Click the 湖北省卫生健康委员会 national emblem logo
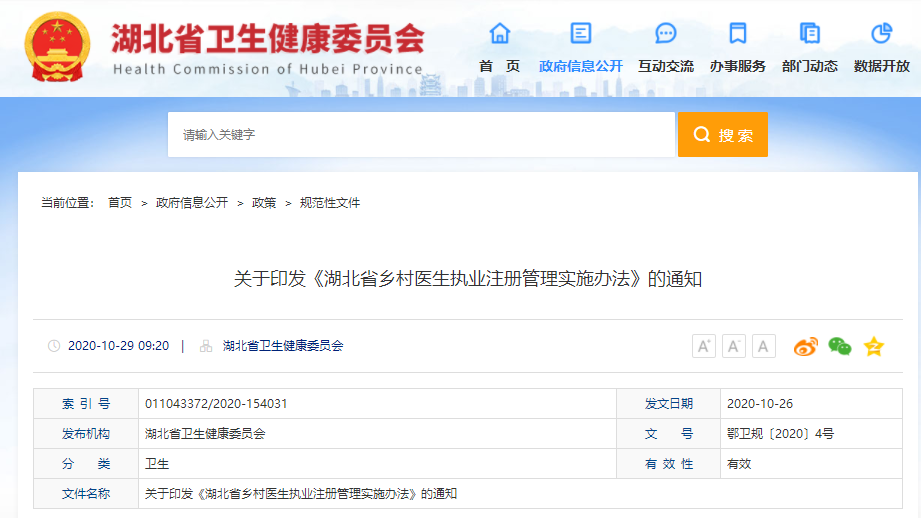The width and height of the screenshot is (921, 518). pos(56,47)
